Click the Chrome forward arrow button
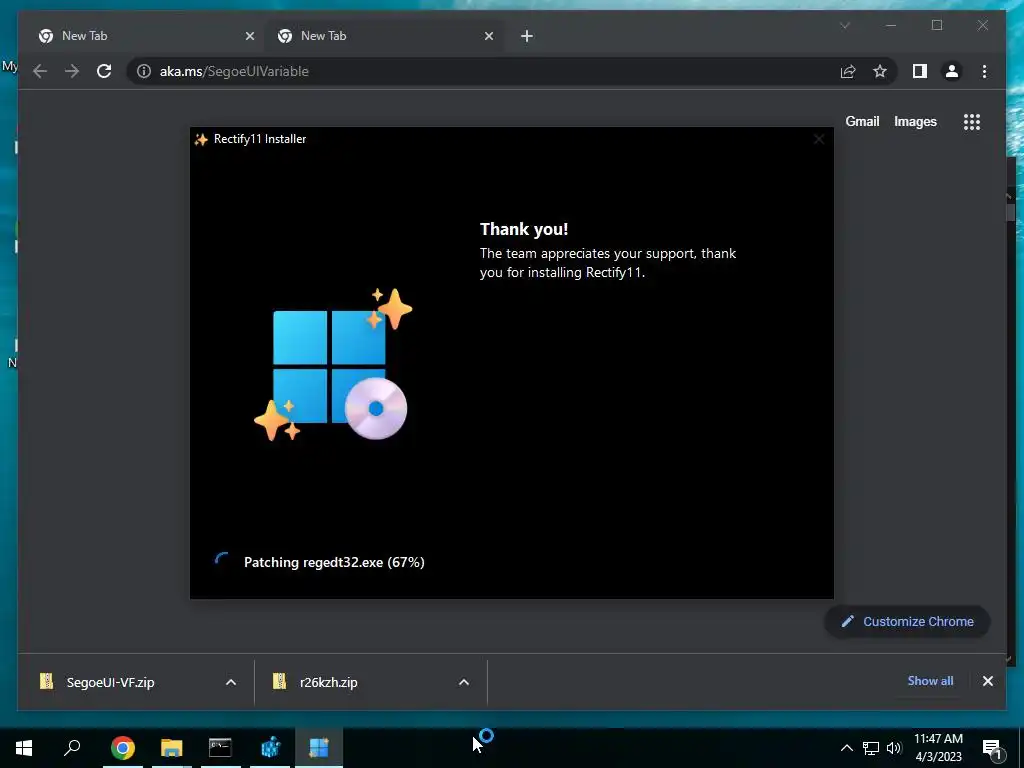This screenshot has height=768, width=1024. pos(72,71)
